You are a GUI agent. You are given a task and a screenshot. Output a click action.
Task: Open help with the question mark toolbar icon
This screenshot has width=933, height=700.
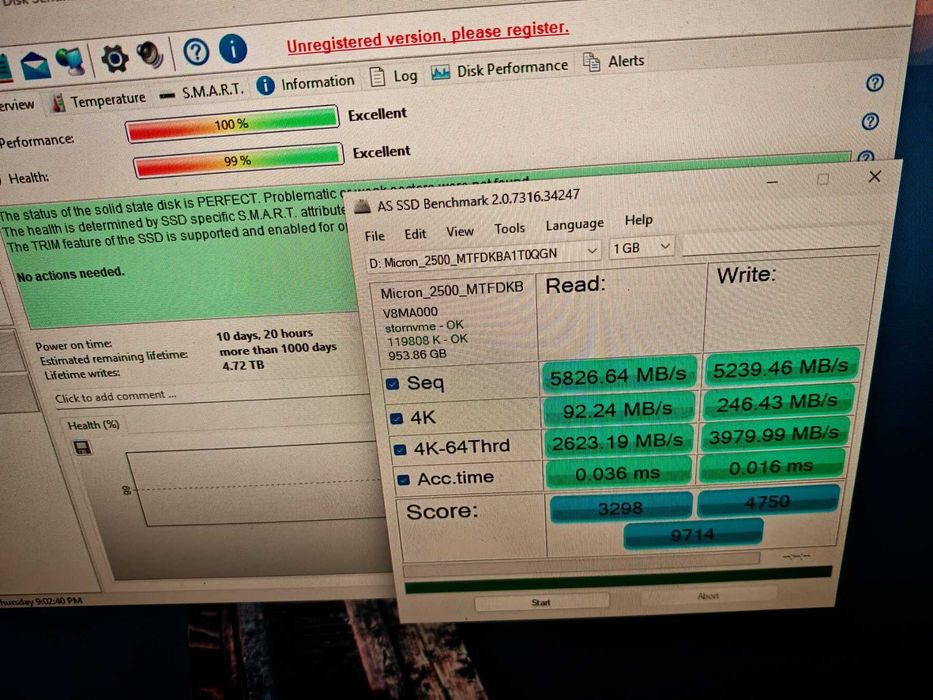(196, 52)
